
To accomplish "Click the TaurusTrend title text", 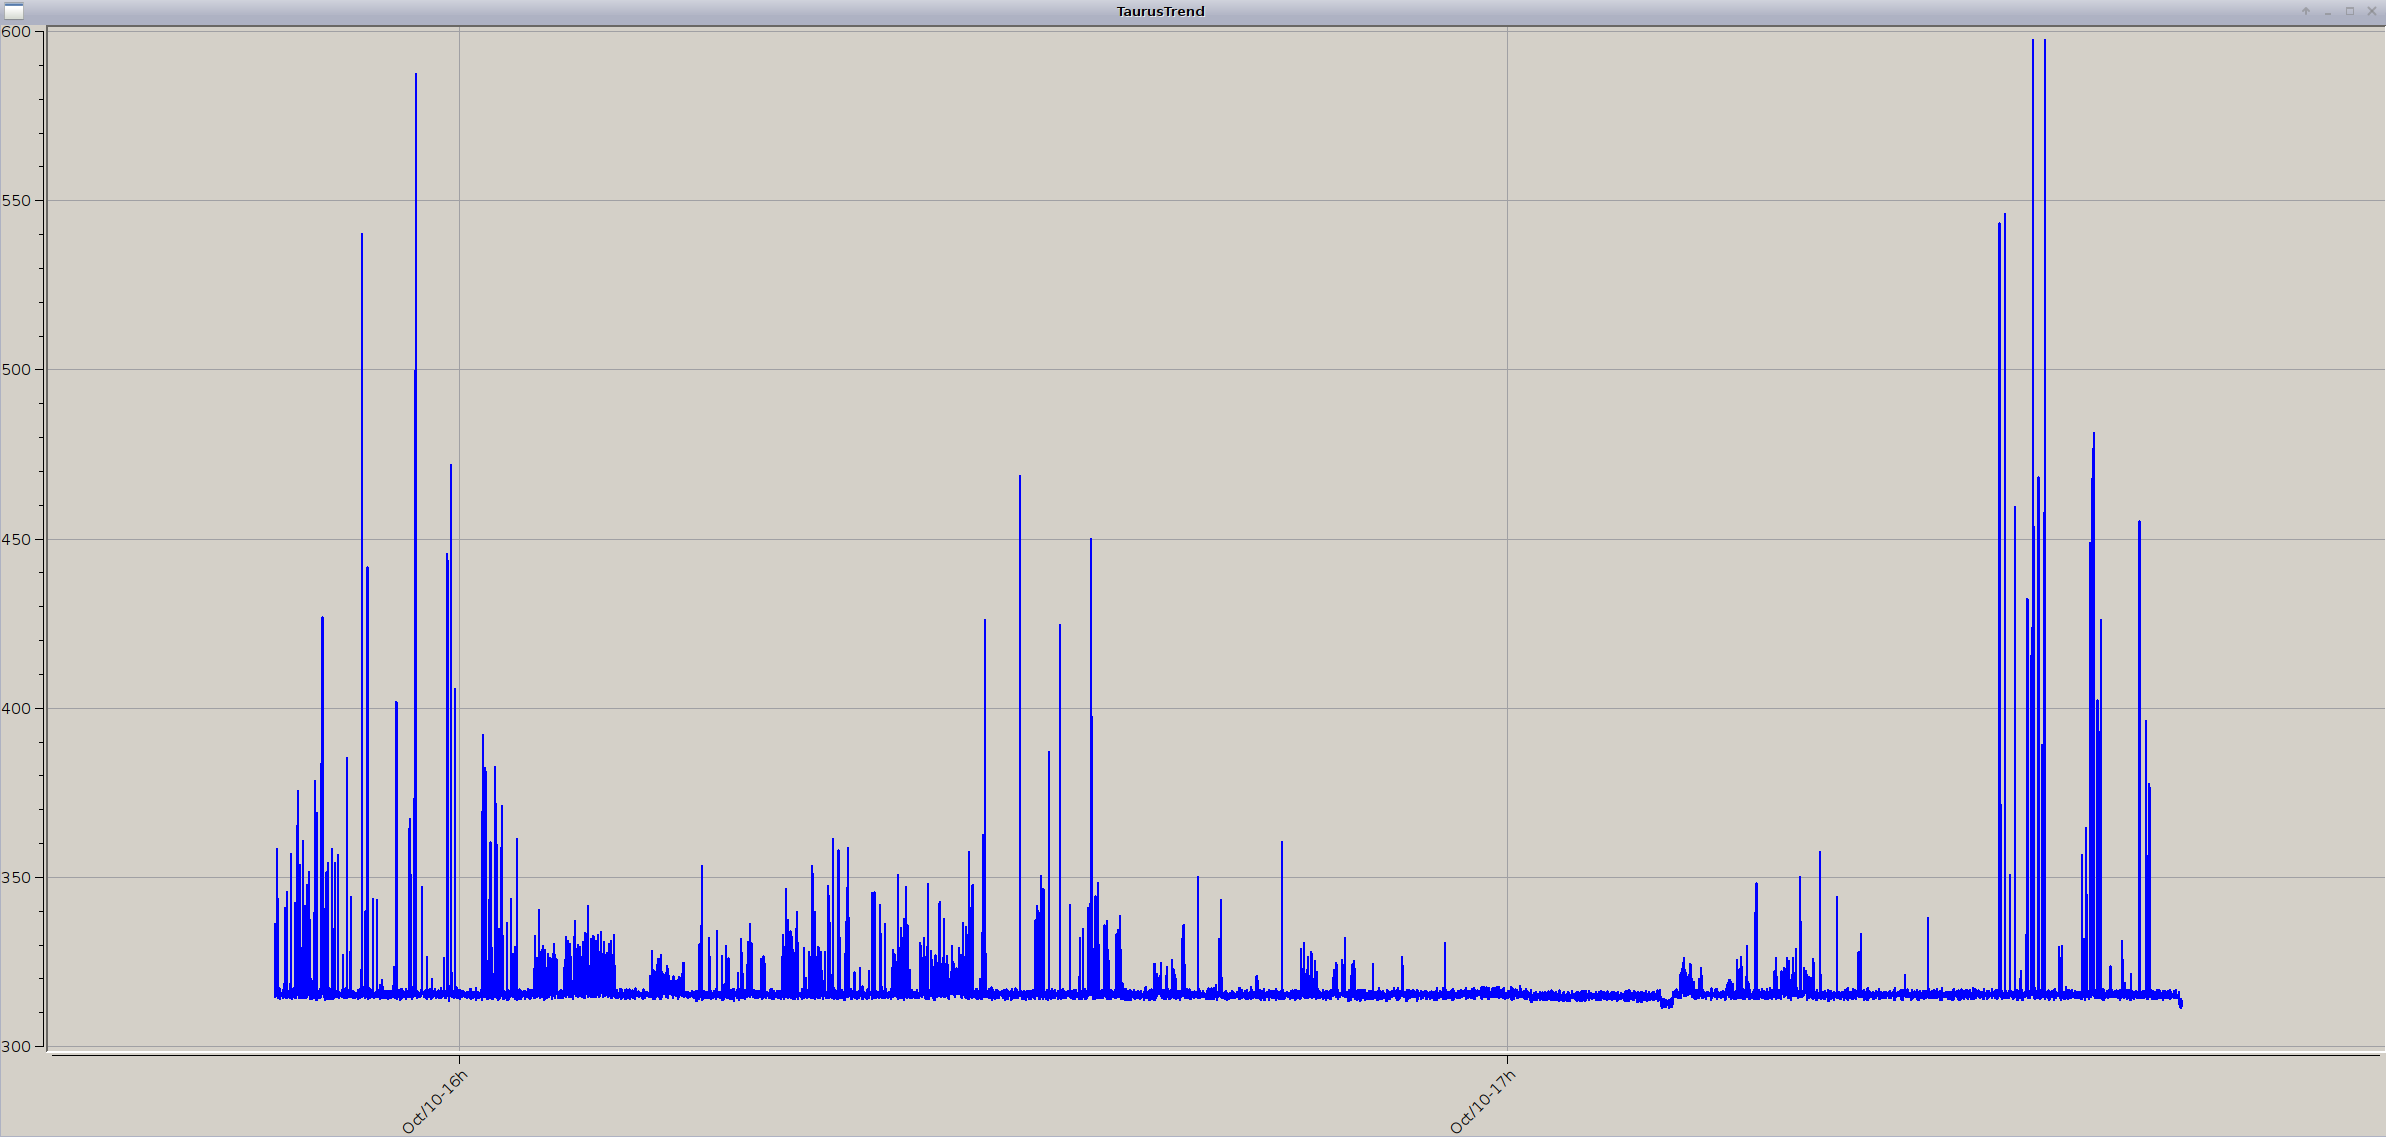I will point(1160,11).
